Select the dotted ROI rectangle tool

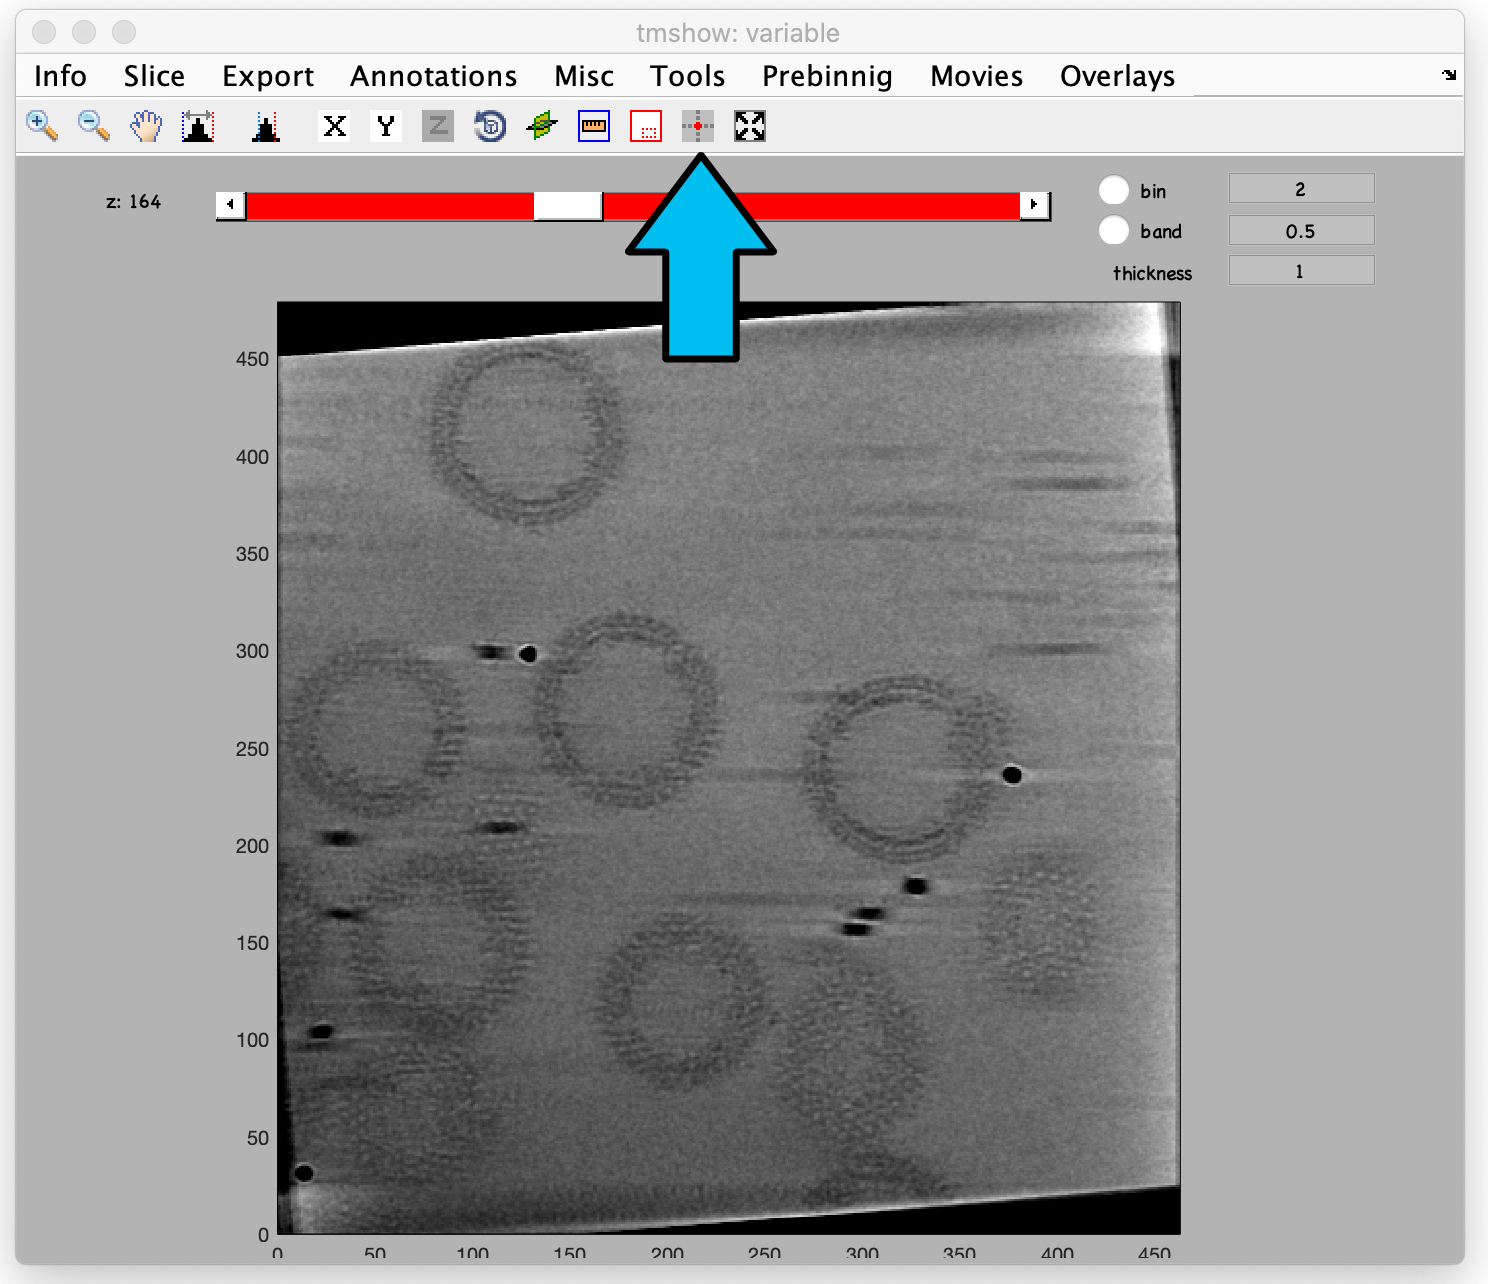click(x=645, y=125)
